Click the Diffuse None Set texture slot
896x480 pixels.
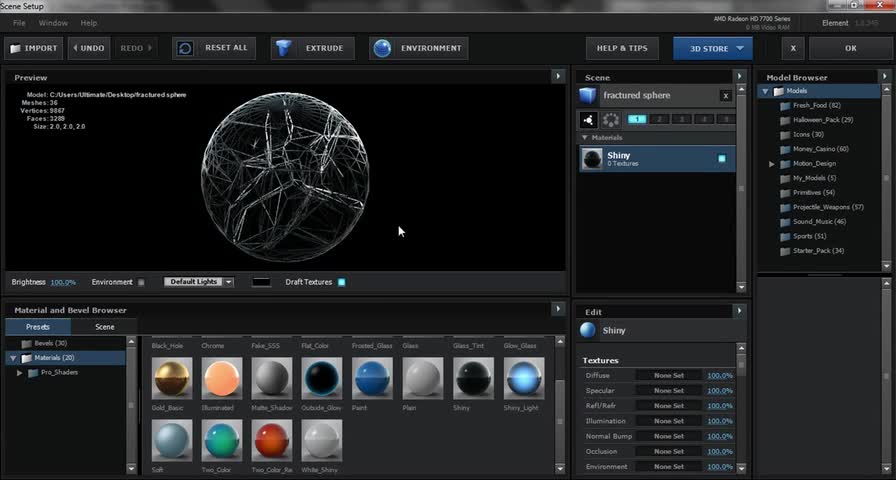coord(669,375)
